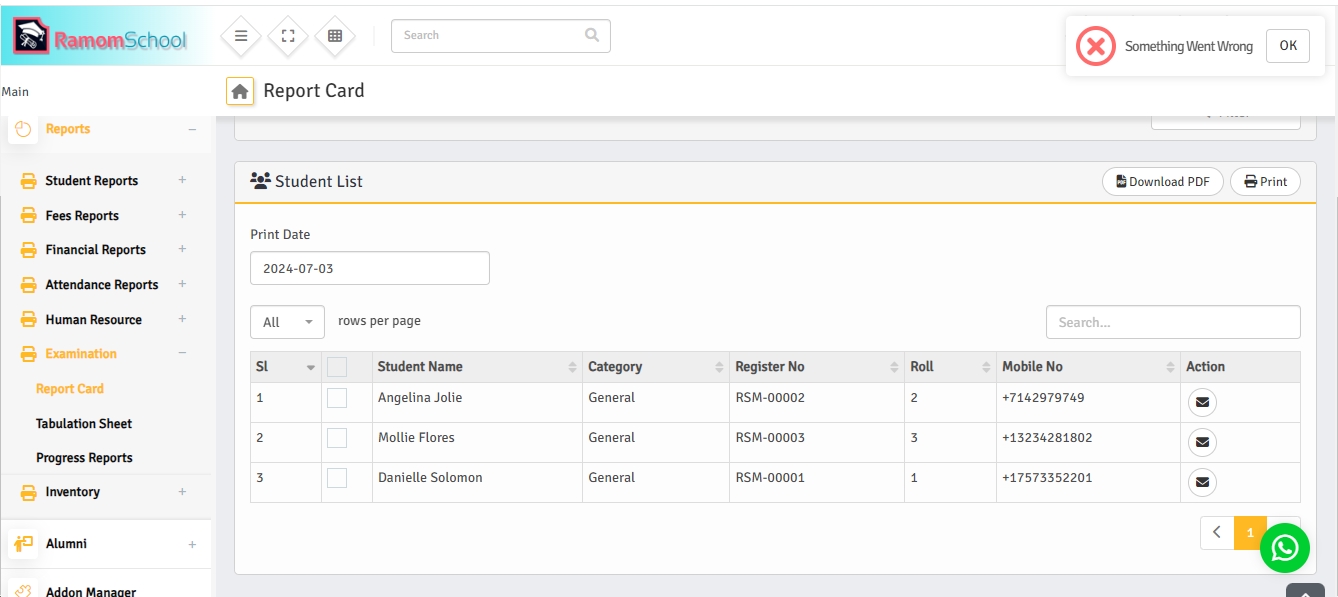Click the Addon Manager sidebar icon
The image size is (1338, 597).
23,591
